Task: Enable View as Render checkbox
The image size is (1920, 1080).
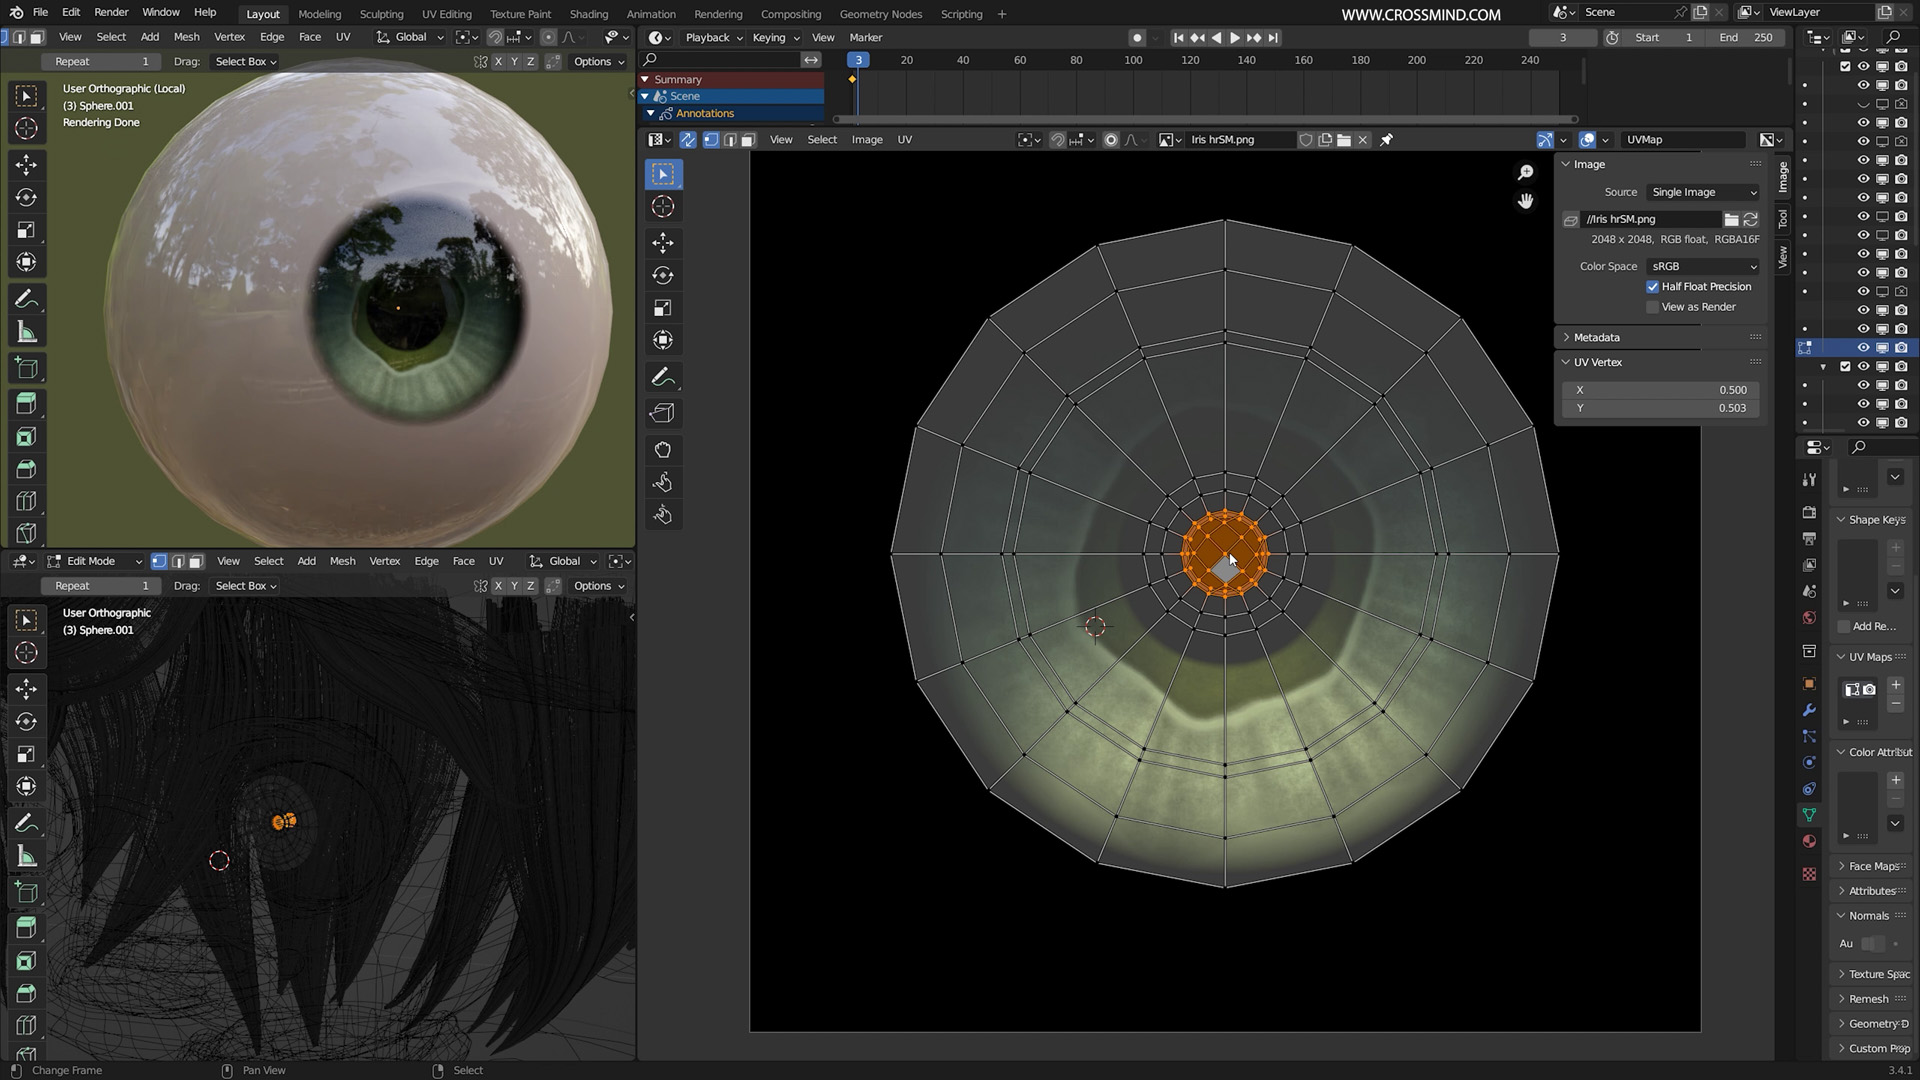Action: [1653, 307]
